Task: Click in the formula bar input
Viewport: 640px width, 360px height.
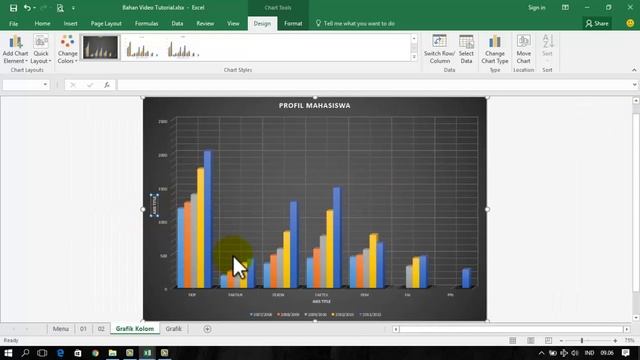Action: pyautogui.click(x=373, y=84)
